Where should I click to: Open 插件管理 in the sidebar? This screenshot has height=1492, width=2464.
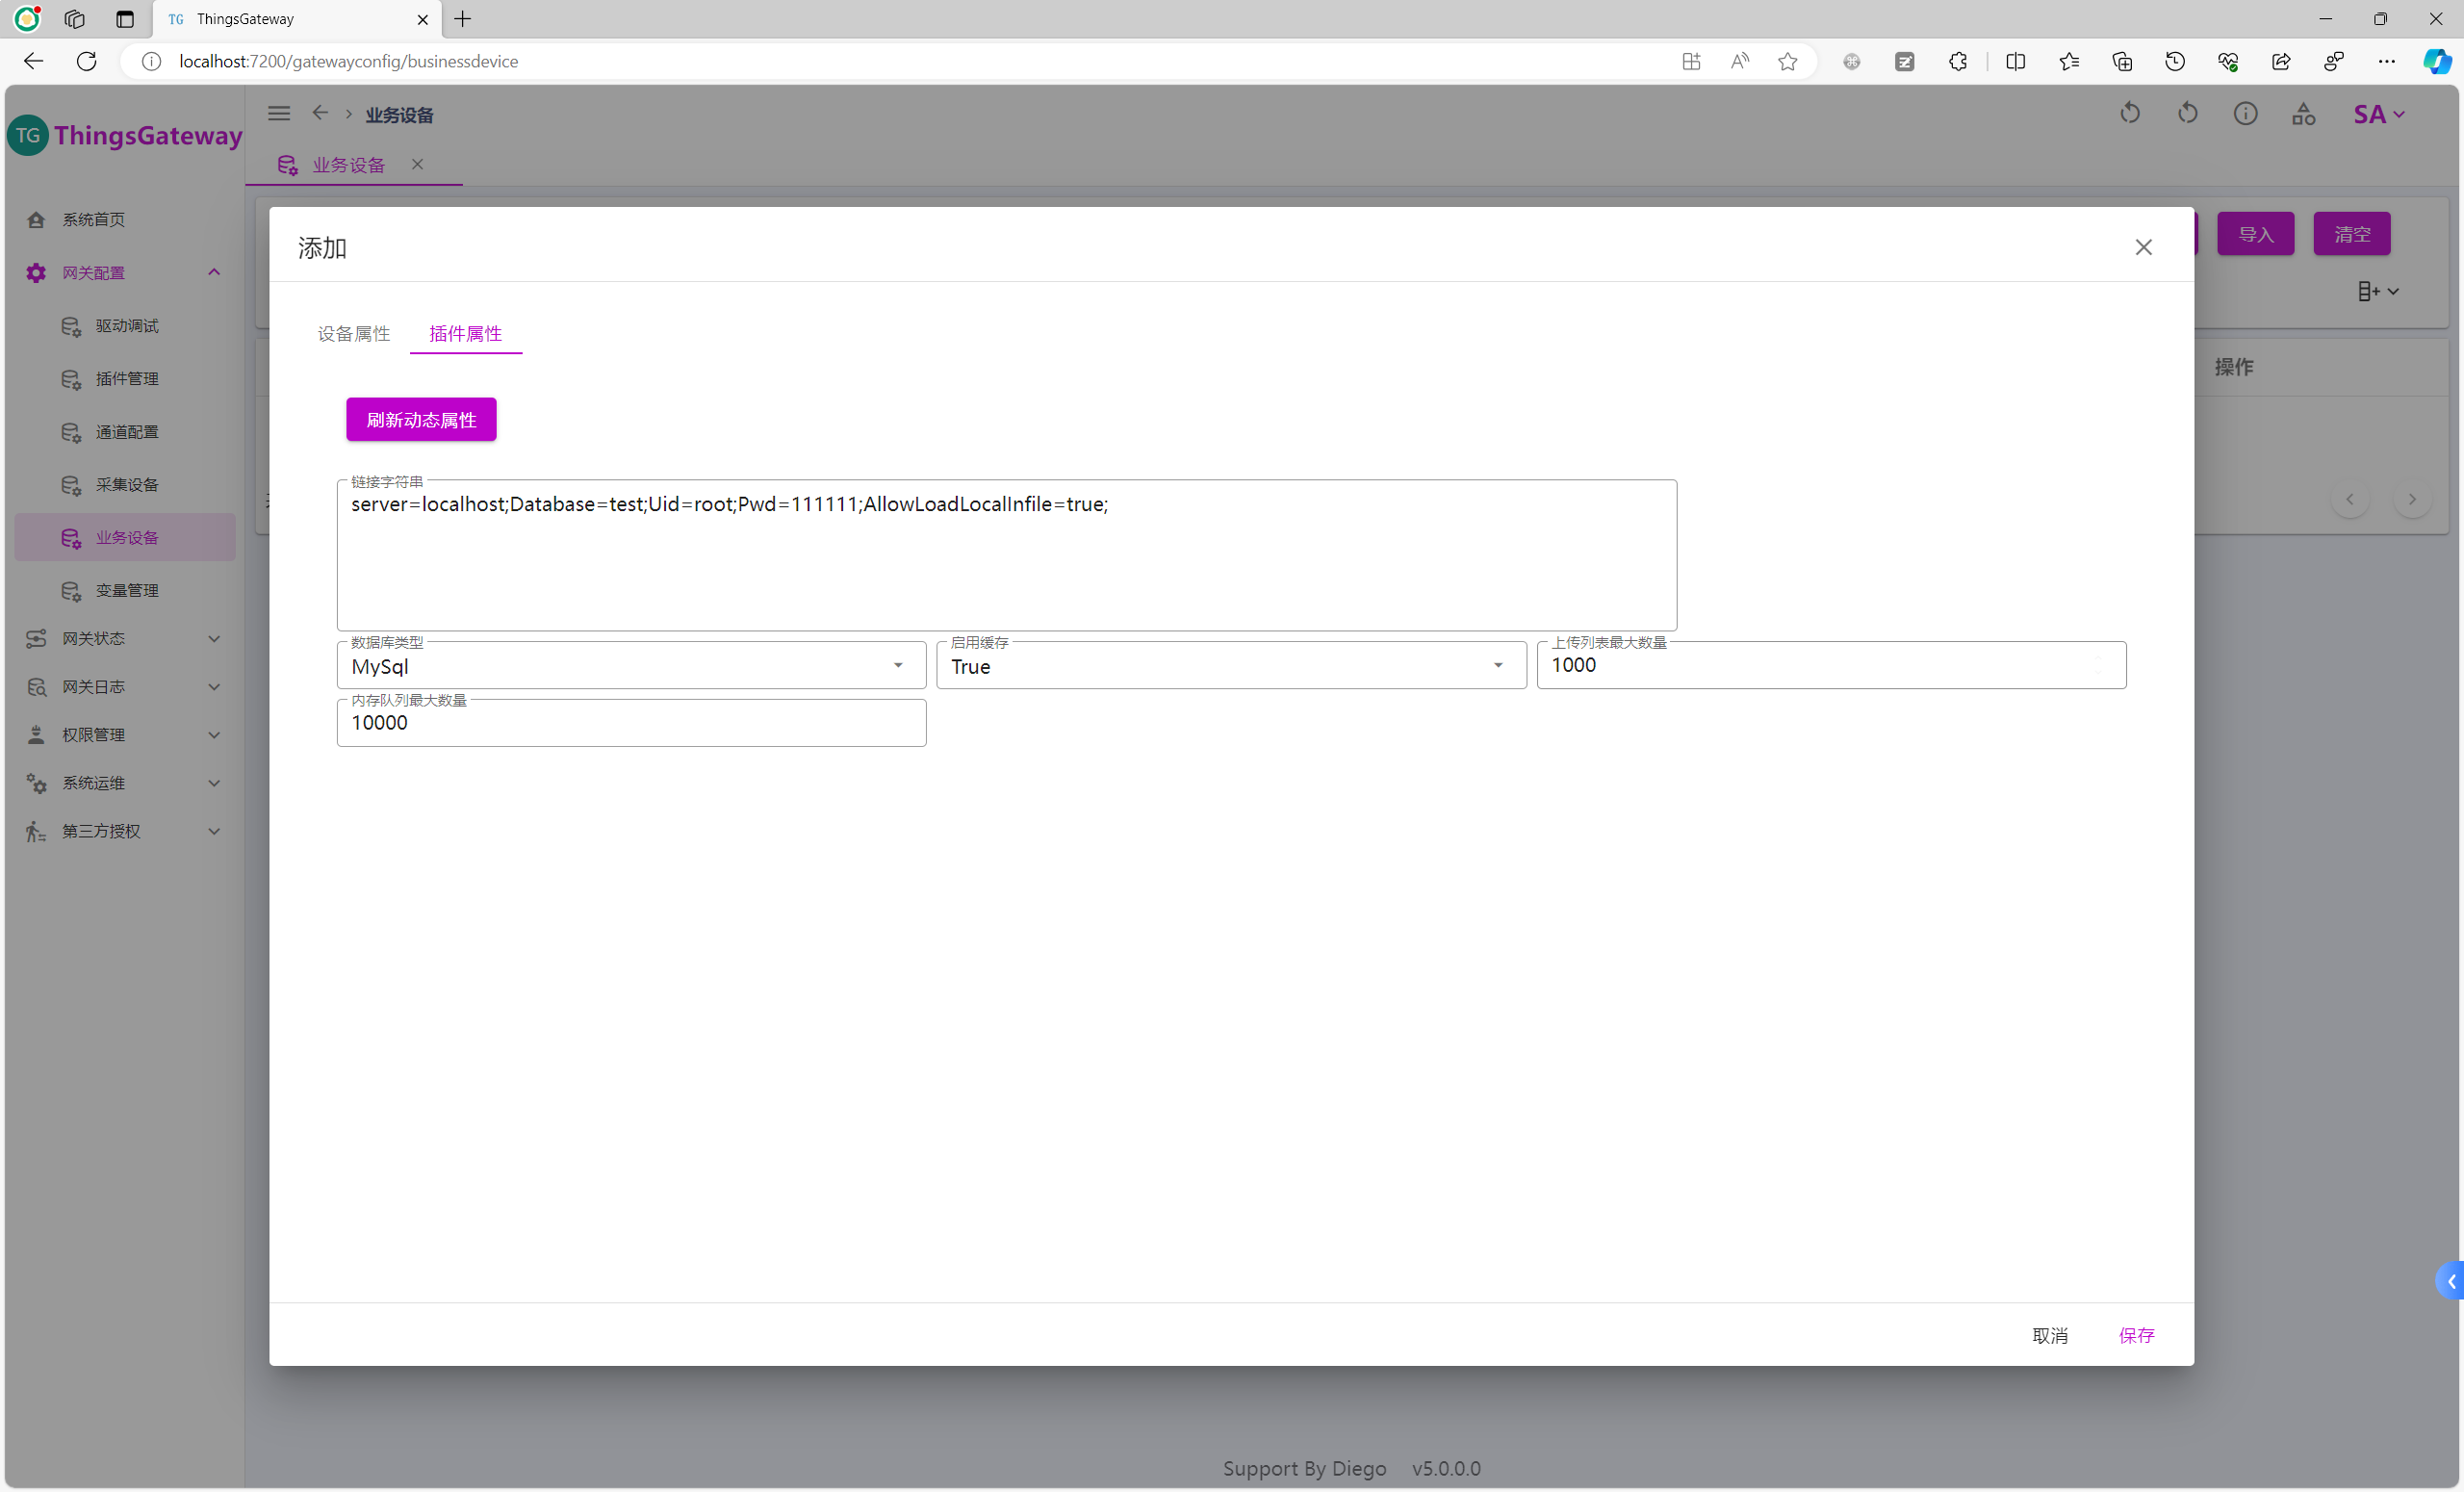tap(127, 379)
